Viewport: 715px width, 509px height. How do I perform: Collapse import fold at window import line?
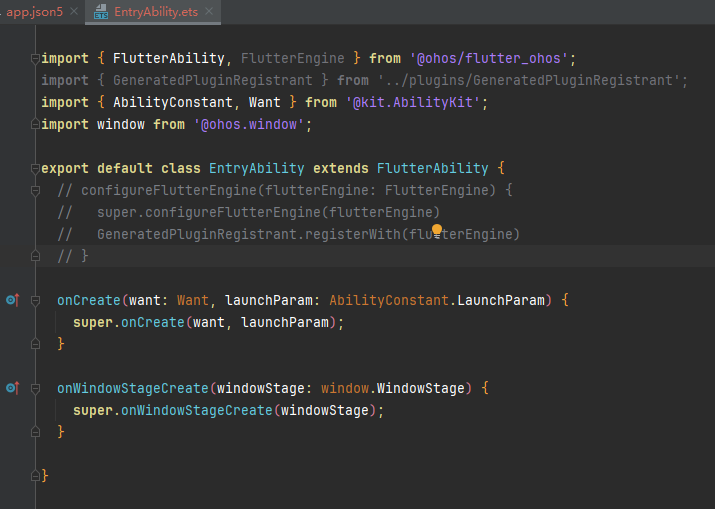pos(35,124)
